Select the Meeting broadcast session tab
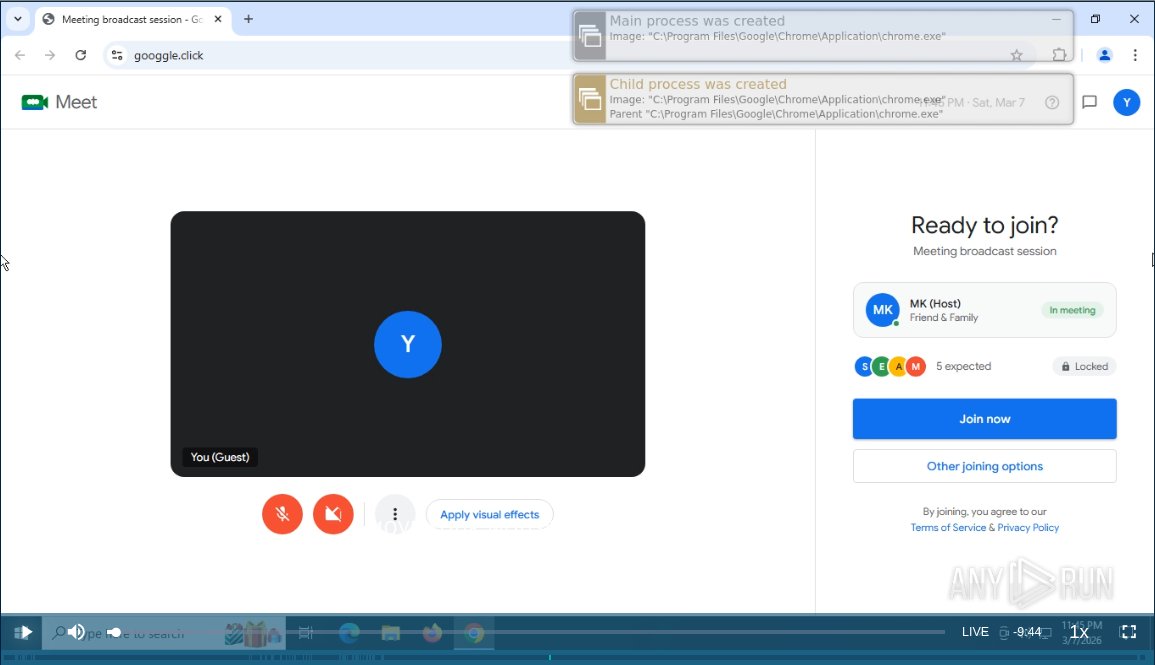1155x665 pixels. click(x=133, y=20)
